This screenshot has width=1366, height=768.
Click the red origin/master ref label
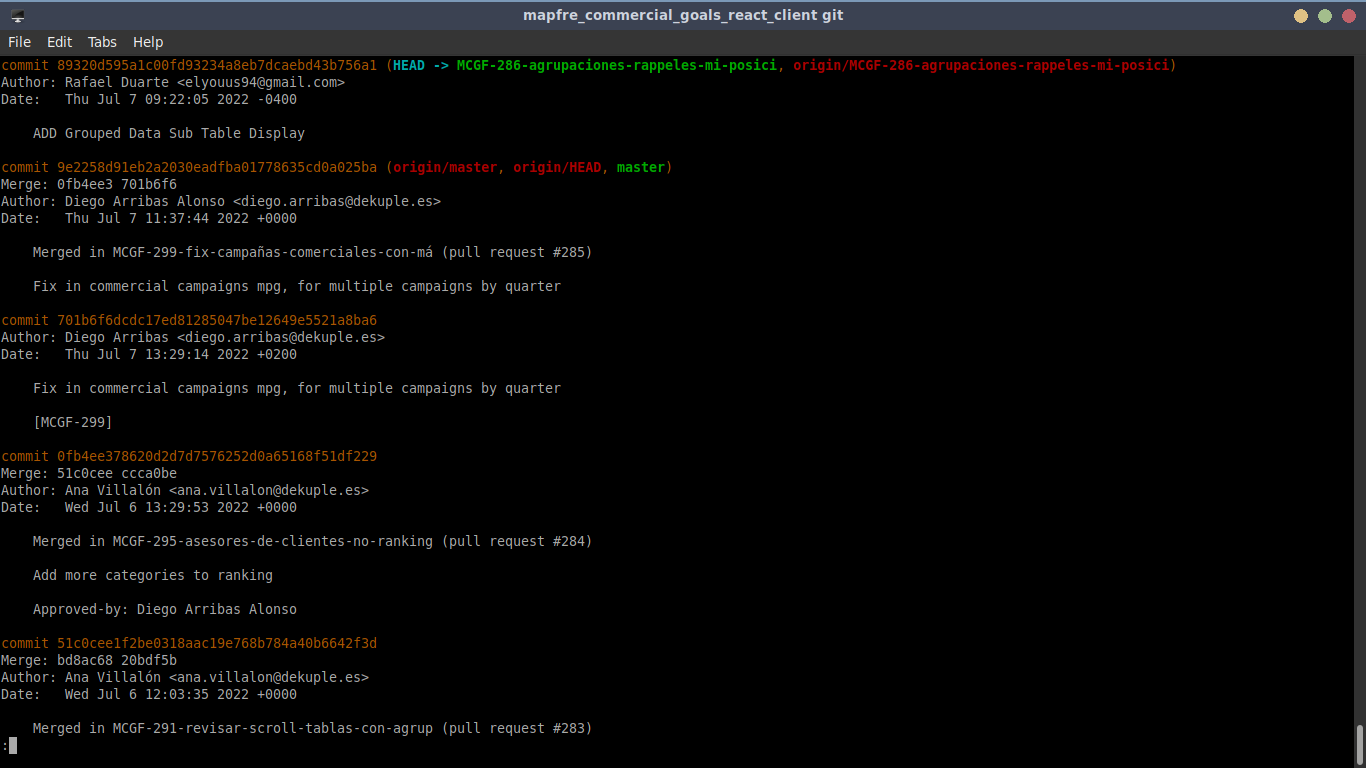tap(444, 168)
